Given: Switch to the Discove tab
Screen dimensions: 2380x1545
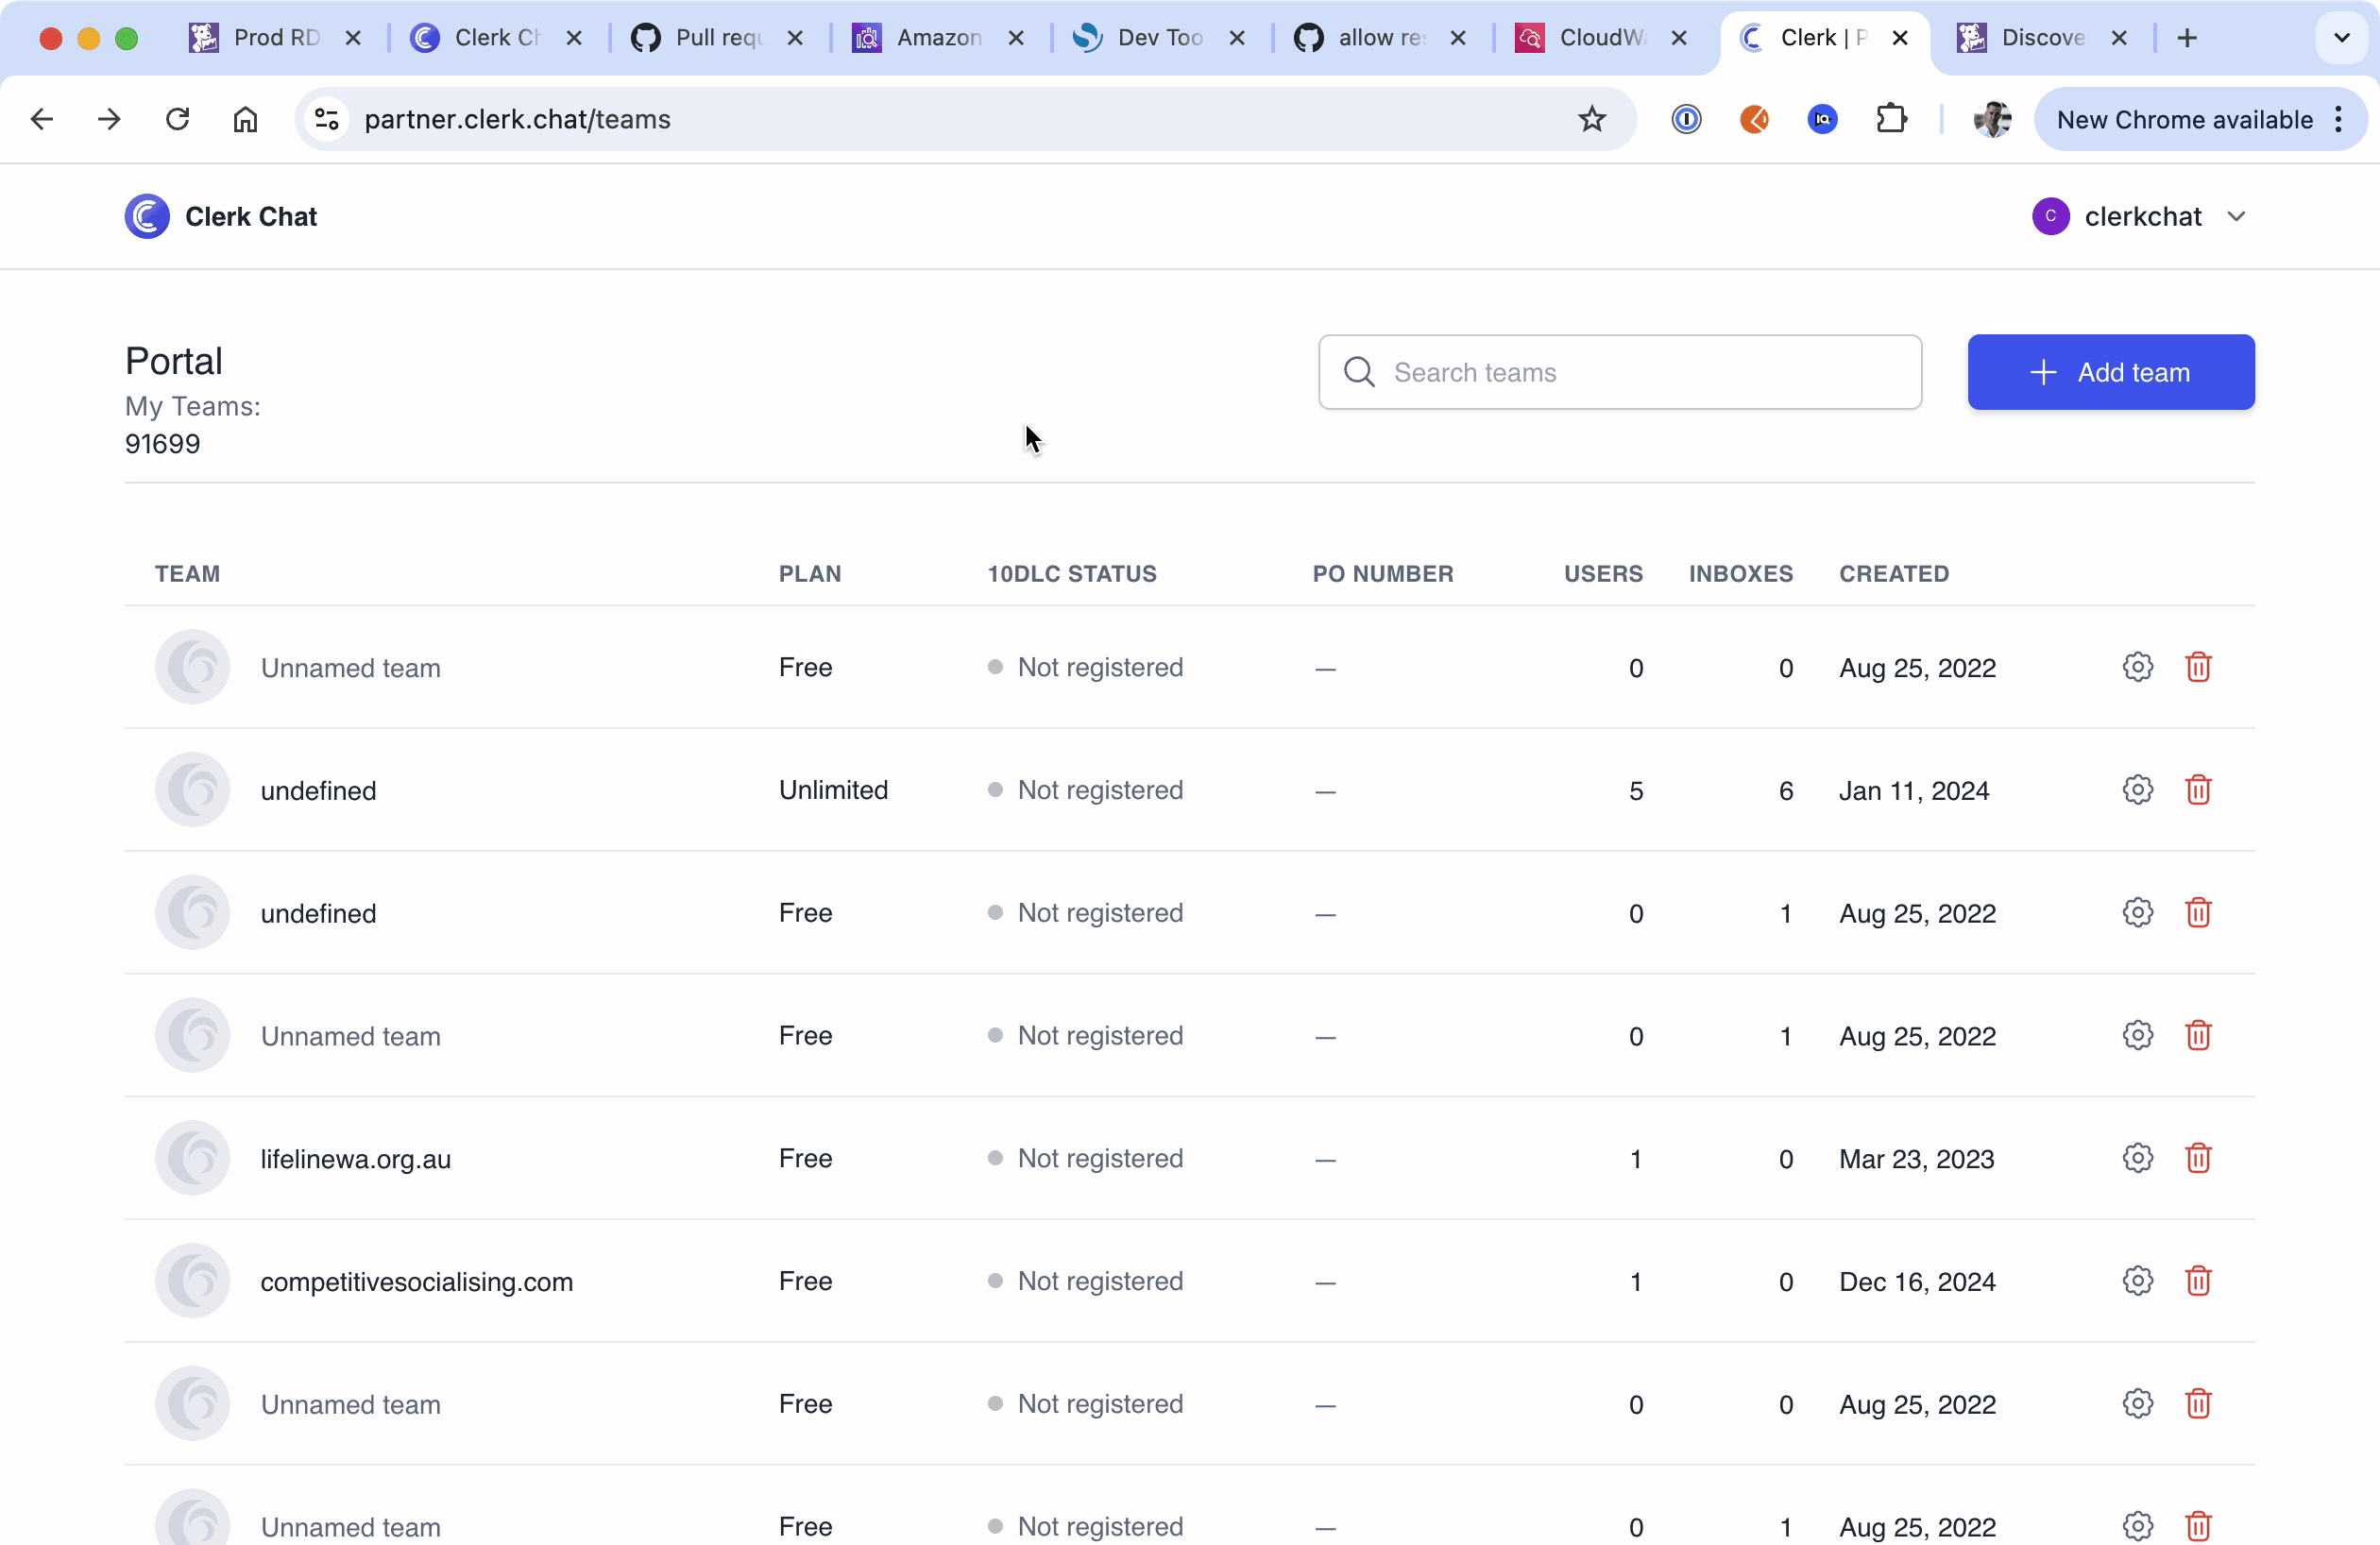Looking at the screenshot, I should [2023, 38].
